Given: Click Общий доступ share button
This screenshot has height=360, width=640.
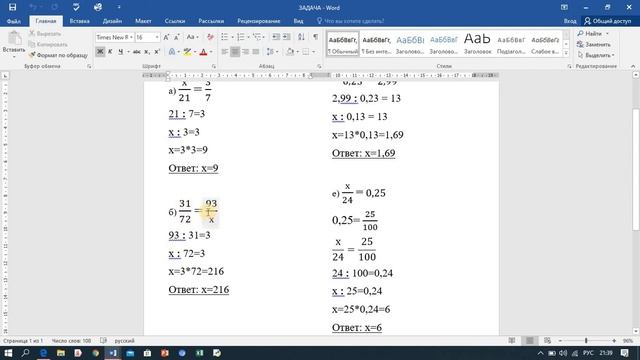Looking at the screenshot, I should click(608, 21).
